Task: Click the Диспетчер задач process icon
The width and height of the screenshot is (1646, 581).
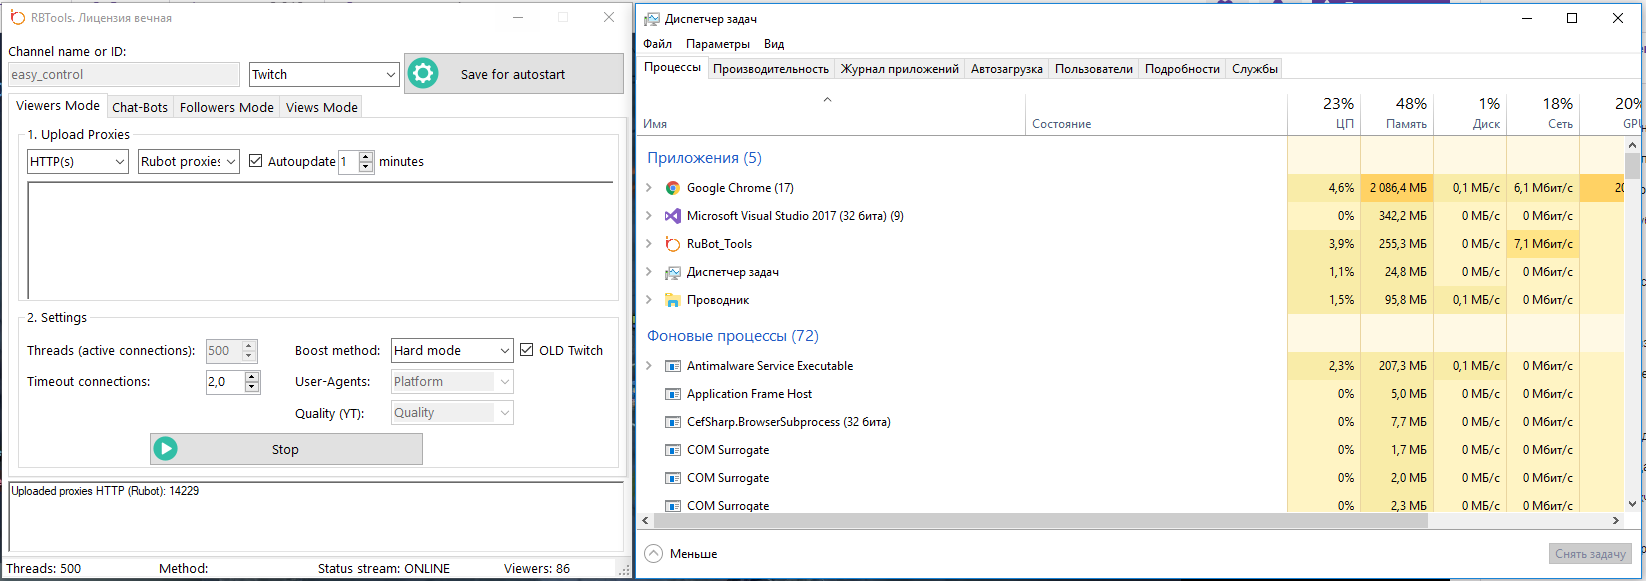Action: (x=673, y=272)
